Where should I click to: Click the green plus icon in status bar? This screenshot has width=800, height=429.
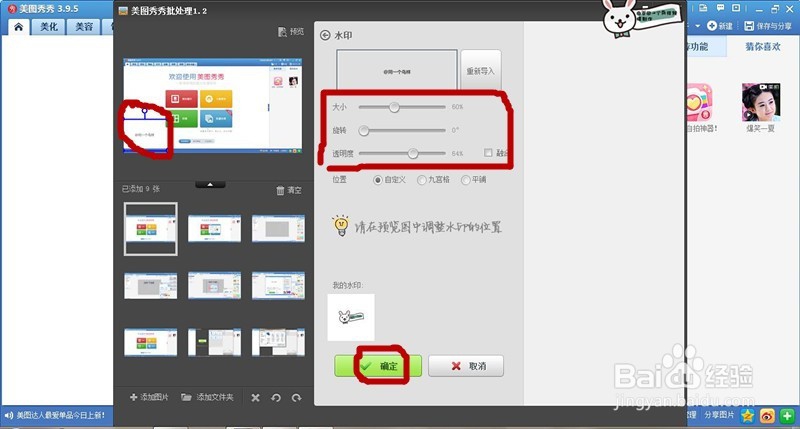pos(787,416)
